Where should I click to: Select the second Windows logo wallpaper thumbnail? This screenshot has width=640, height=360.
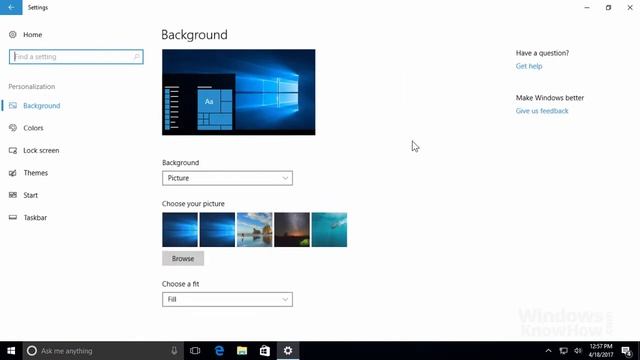217,230
